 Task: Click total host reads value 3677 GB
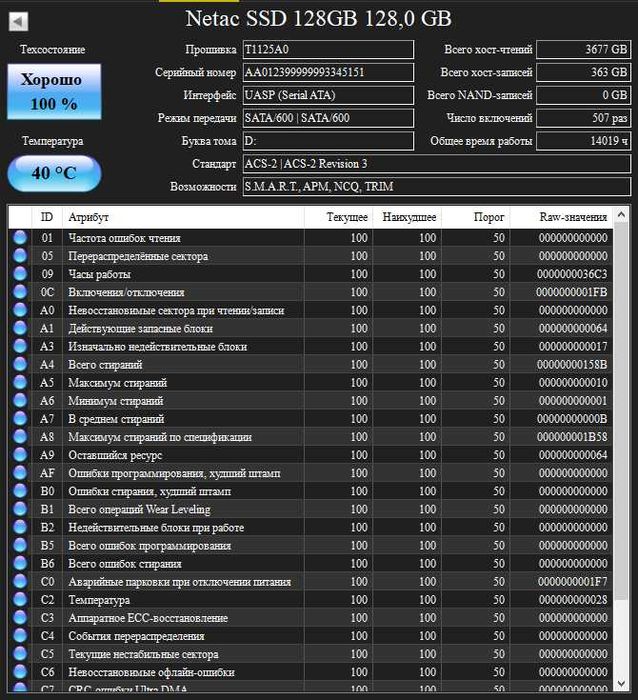coord(583,50)
